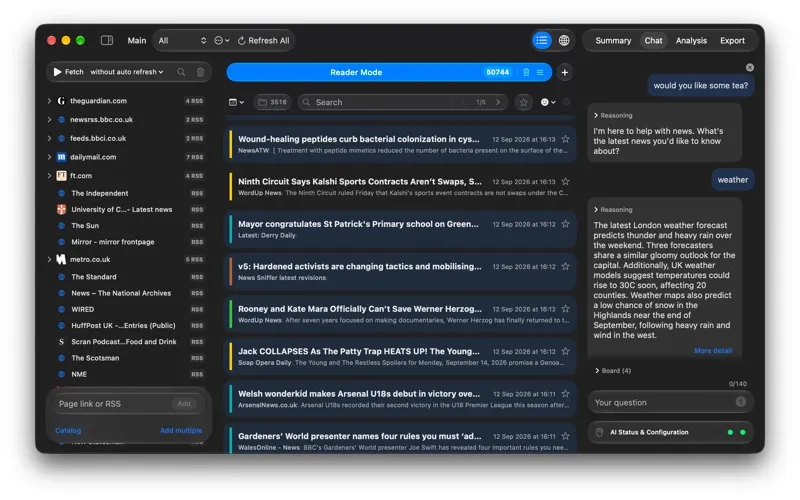
Task: Click the plus button beside Reader Mode
Action: coord(564,72)
